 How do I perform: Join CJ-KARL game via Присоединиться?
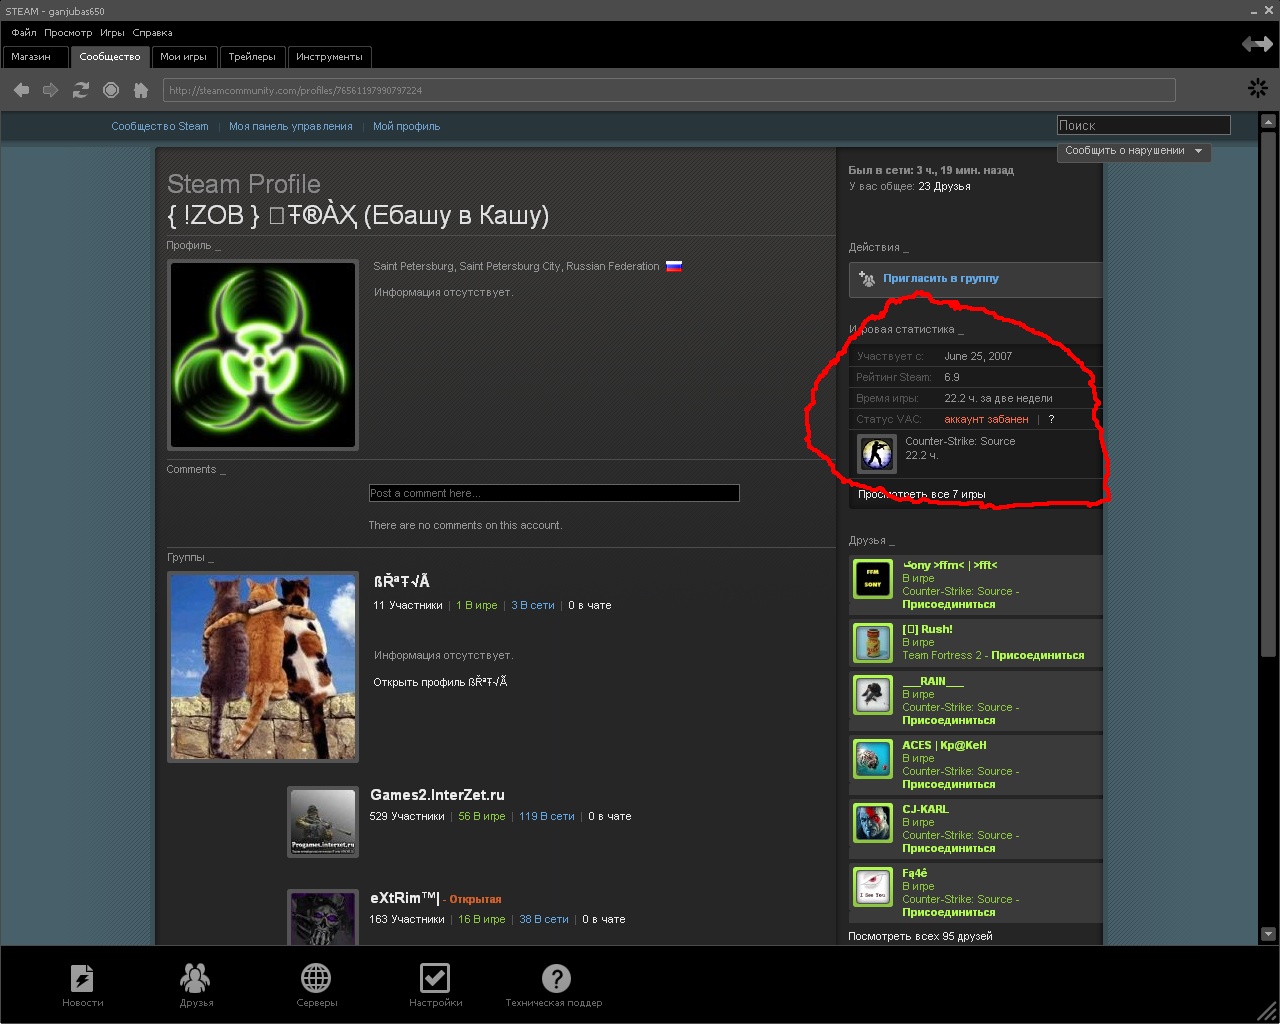(949, 848)
